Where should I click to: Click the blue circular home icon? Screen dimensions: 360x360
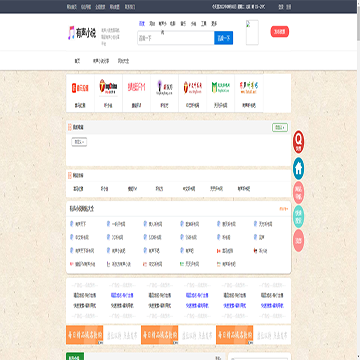point(298,168)
